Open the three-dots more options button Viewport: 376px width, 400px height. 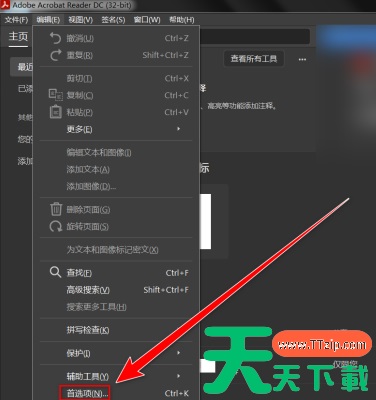click(x=302, y=59)
